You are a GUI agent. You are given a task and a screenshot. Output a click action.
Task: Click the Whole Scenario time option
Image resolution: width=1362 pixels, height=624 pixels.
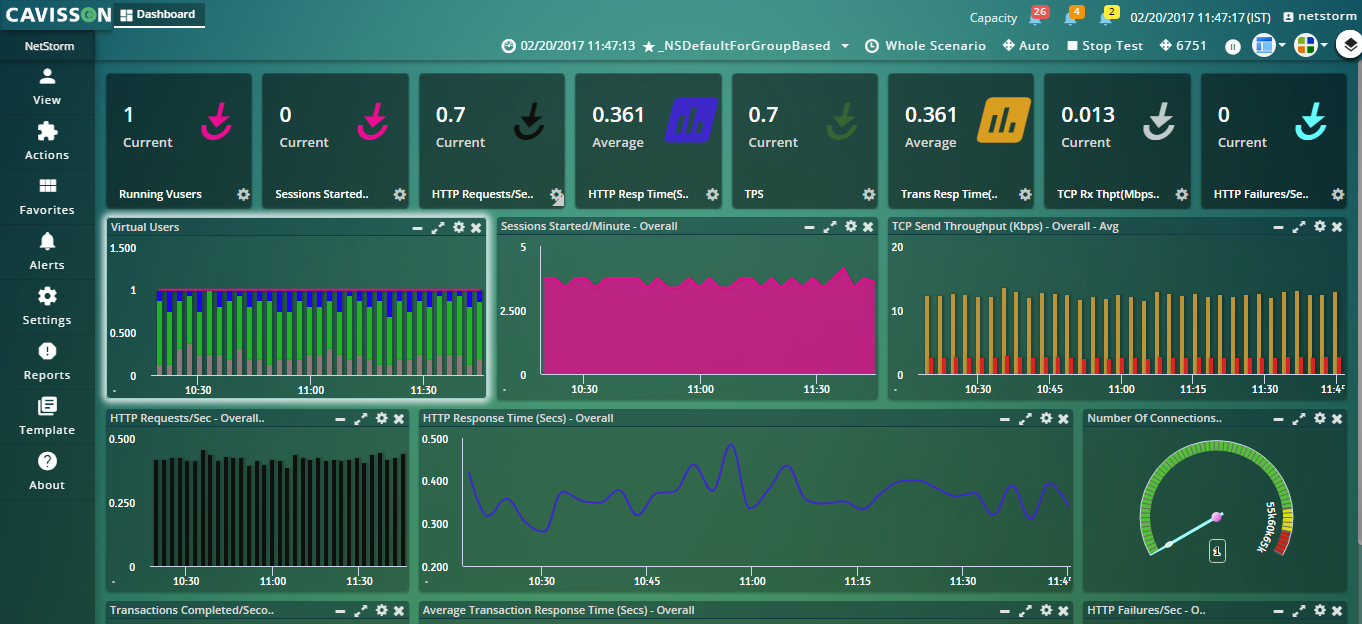(925, 46)
